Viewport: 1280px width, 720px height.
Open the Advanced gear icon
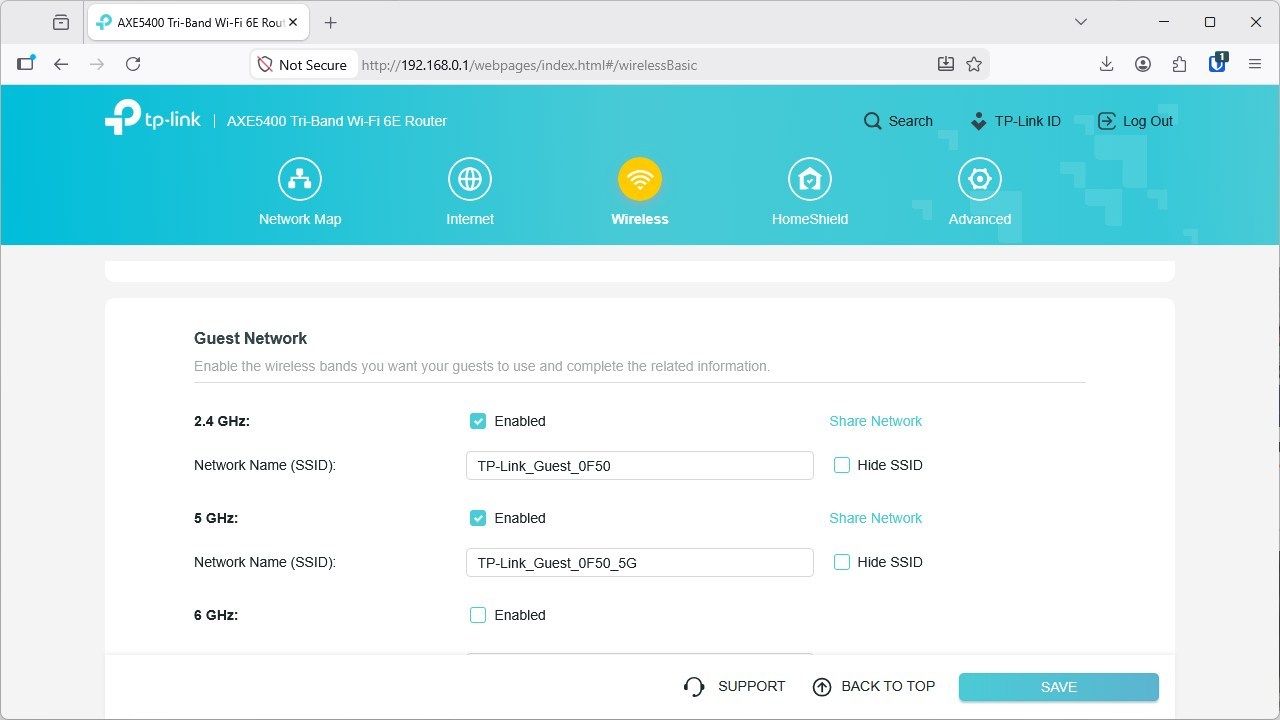[980, 180]
